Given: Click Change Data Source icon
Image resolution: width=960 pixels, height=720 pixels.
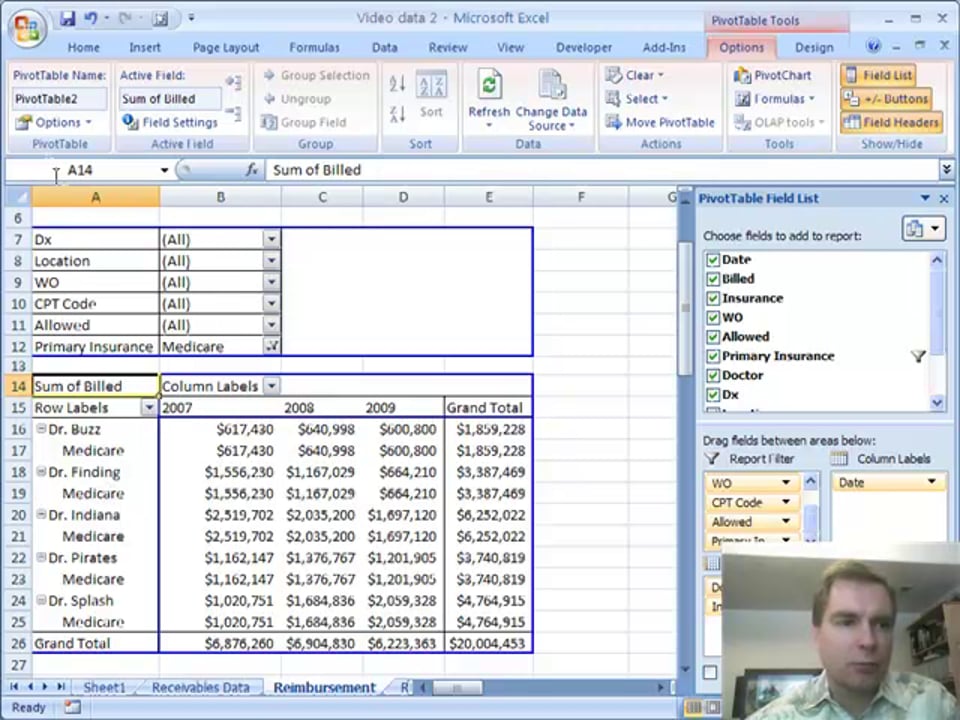Looking at the screenshot, I should point(552,84).
